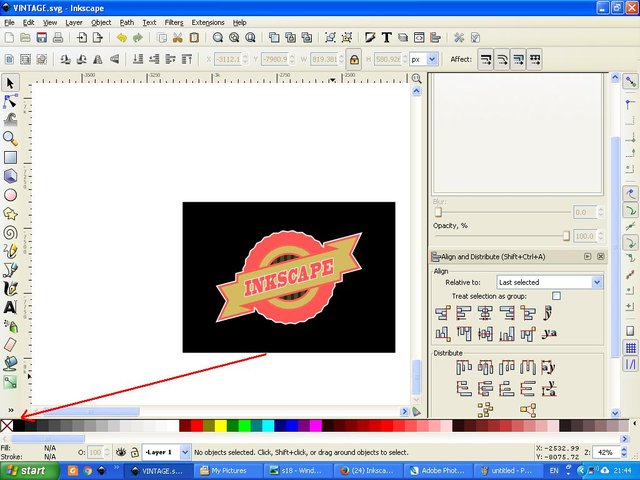640x480 pixels.
Task: Open Text and Font dialog icon
Action: pyautogui.click(x=386, y=38)
